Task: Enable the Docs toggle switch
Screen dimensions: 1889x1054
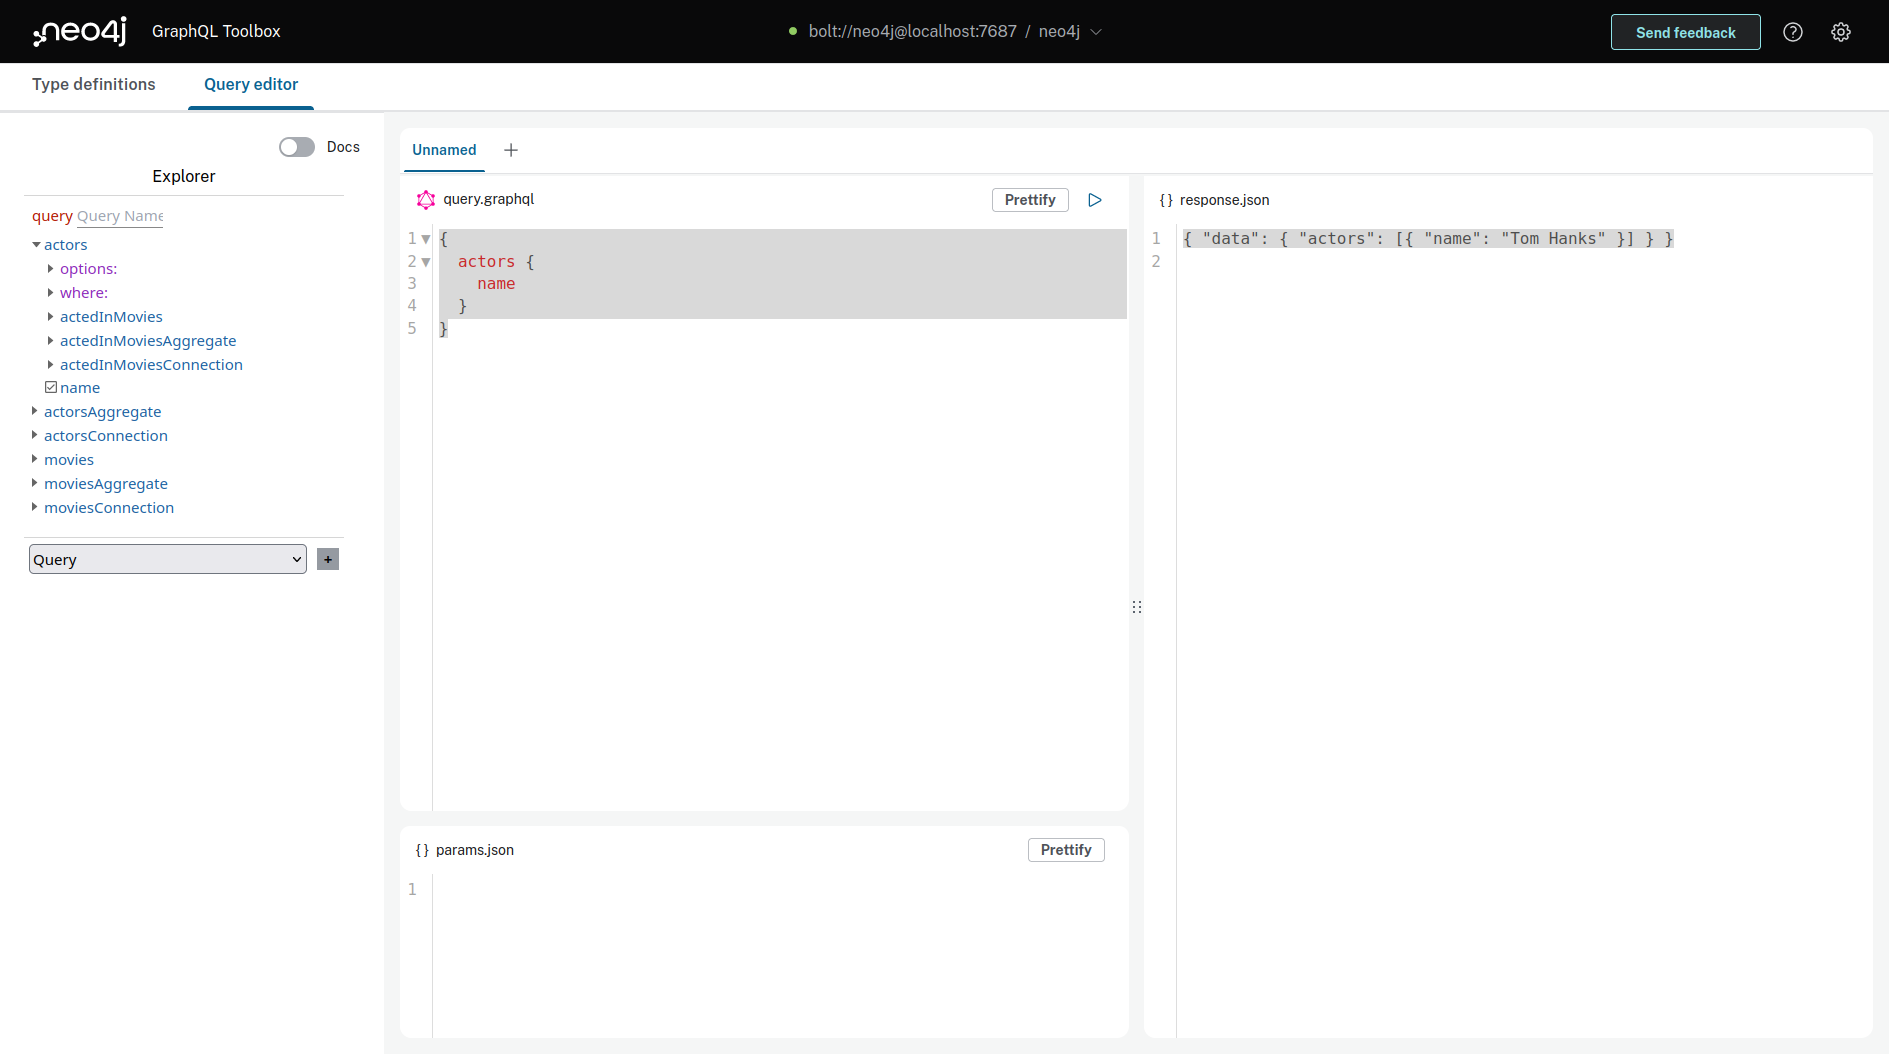Action: pyautogui.click(x=296, y=146)
